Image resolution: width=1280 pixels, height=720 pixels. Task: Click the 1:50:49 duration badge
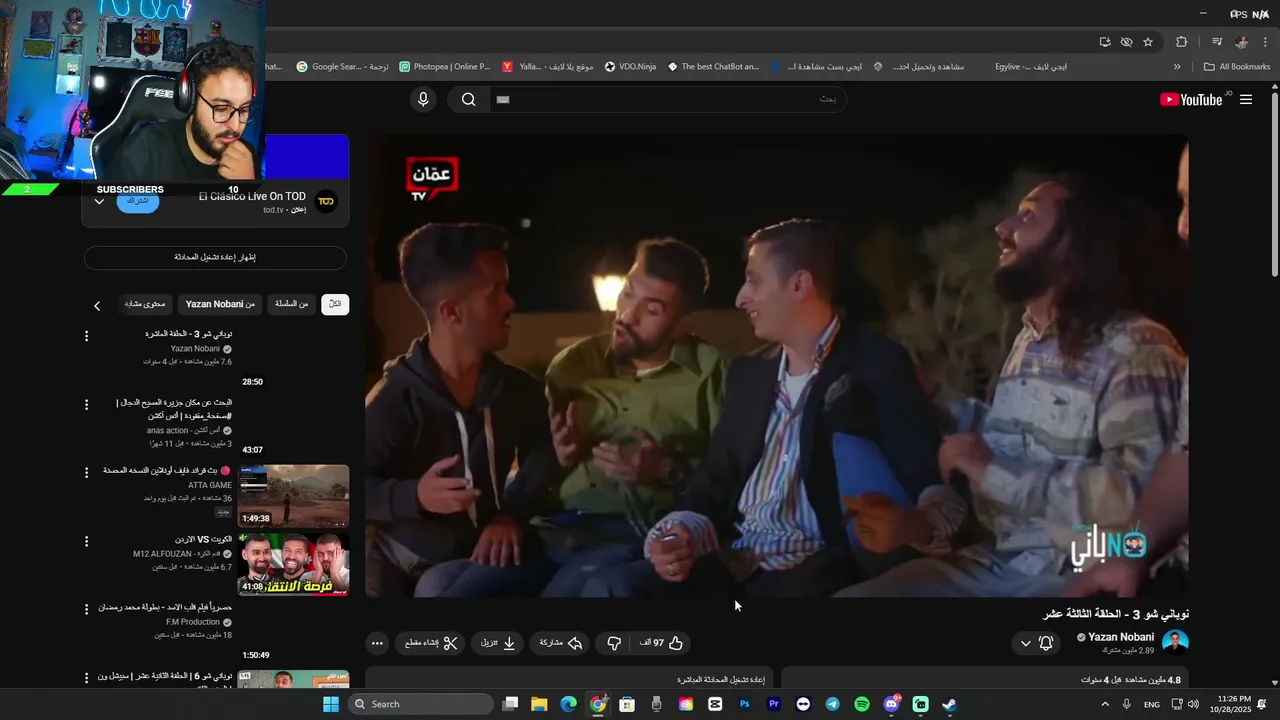click(x=256, y=655)
